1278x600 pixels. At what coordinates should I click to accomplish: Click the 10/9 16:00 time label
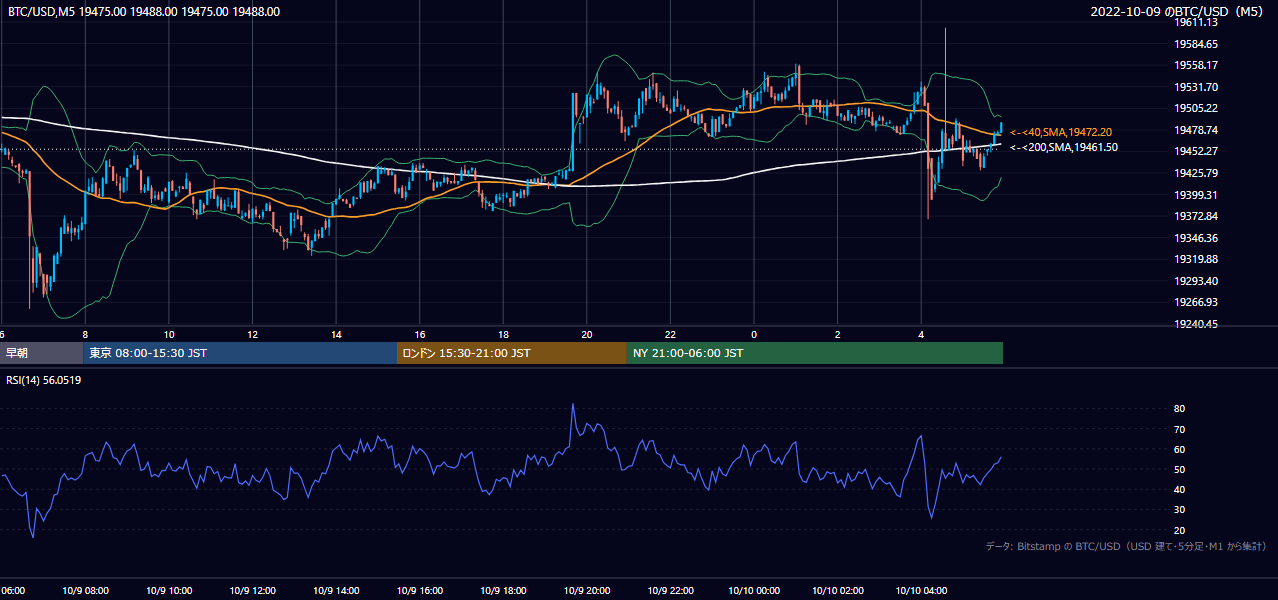tap(419, 591)
